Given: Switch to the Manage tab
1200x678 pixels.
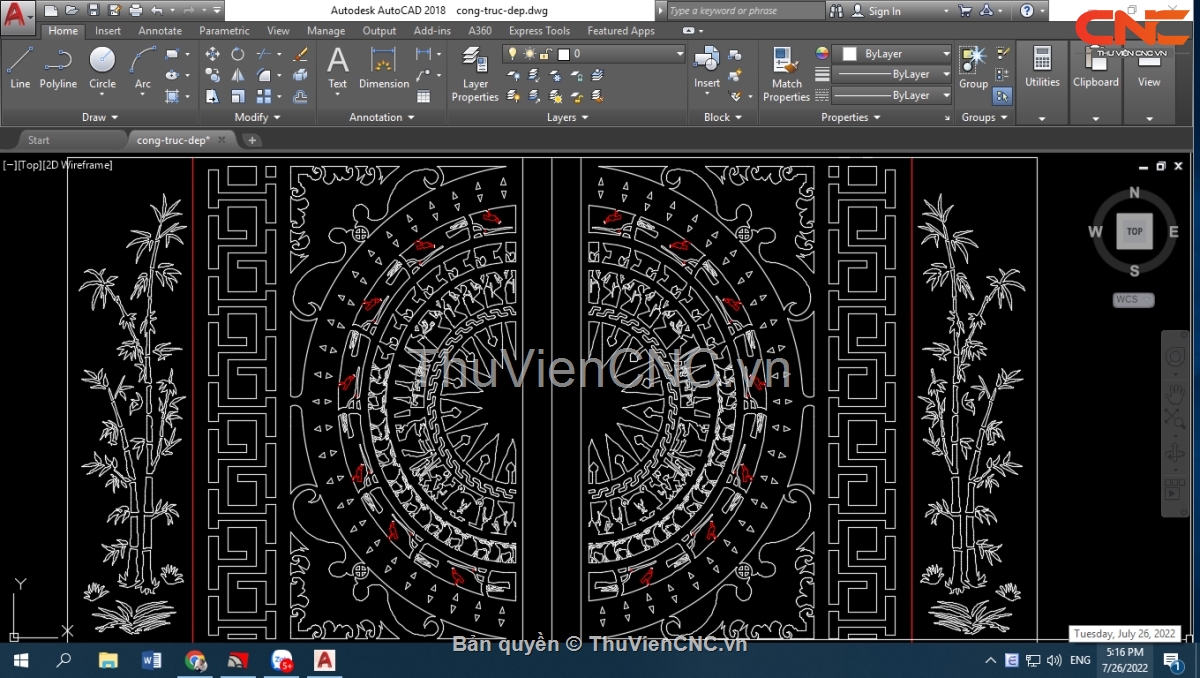Looking at the screenshot, I should coord(326,31).
